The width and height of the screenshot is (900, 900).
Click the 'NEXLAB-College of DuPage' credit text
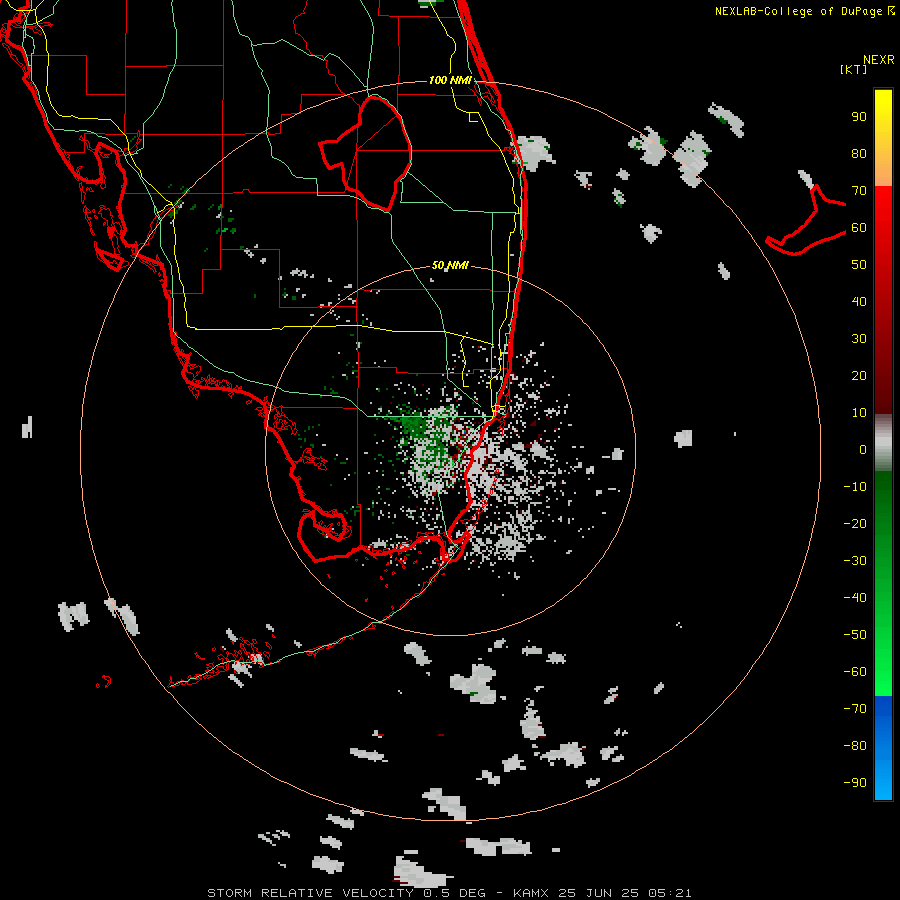click(x=801, y=11)
